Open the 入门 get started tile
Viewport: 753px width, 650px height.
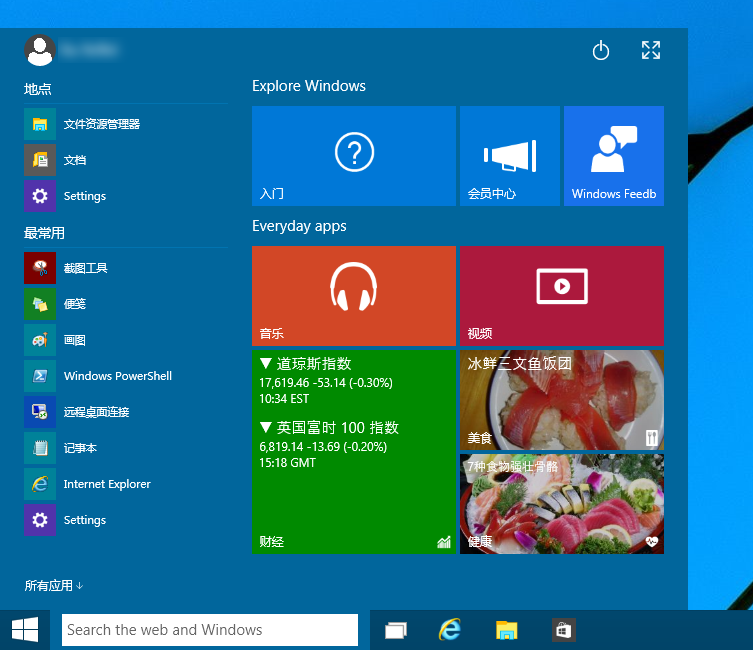[x=353, y=156]
